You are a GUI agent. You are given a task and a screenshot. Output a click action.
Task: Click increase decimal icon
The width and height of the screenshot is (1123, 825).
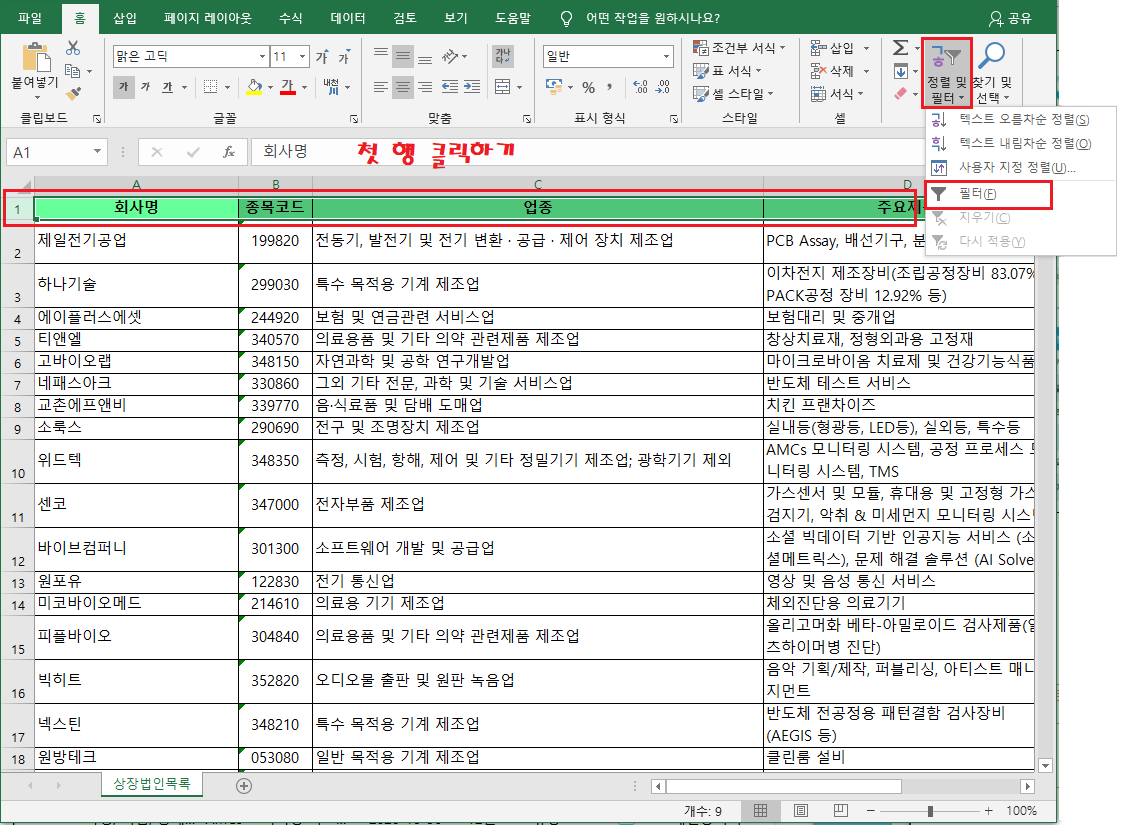641,87
